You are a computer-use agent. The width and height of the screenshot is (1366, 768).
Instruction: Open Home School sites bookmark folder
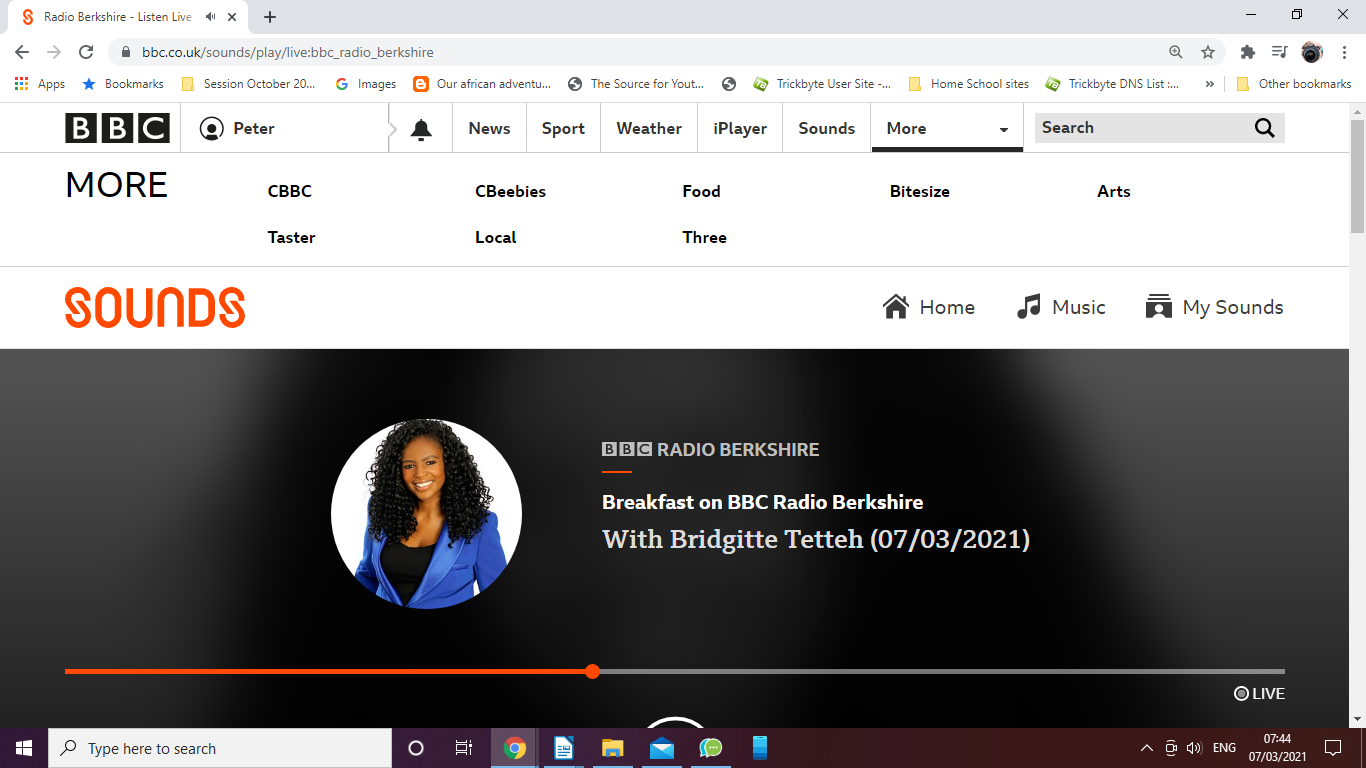[969, 84]
